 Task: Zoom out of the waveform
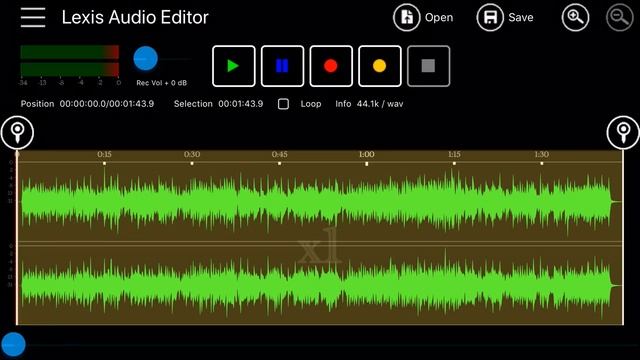619,17
